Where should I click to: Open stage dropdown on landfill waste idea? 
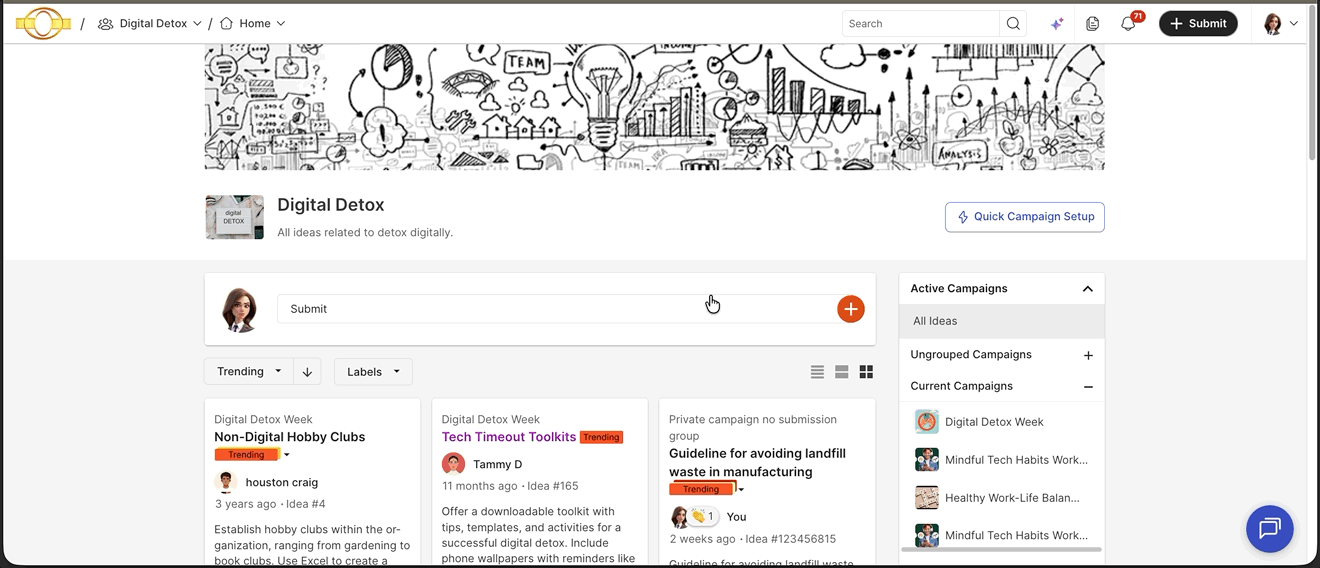click(x=741, y=490)
